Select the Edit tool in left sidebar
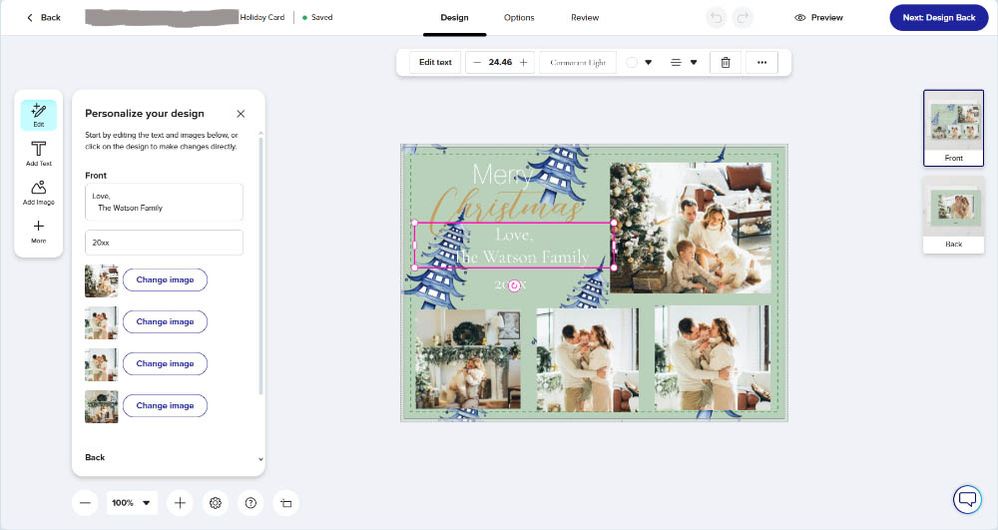The image size is (998, 530). 38,114
